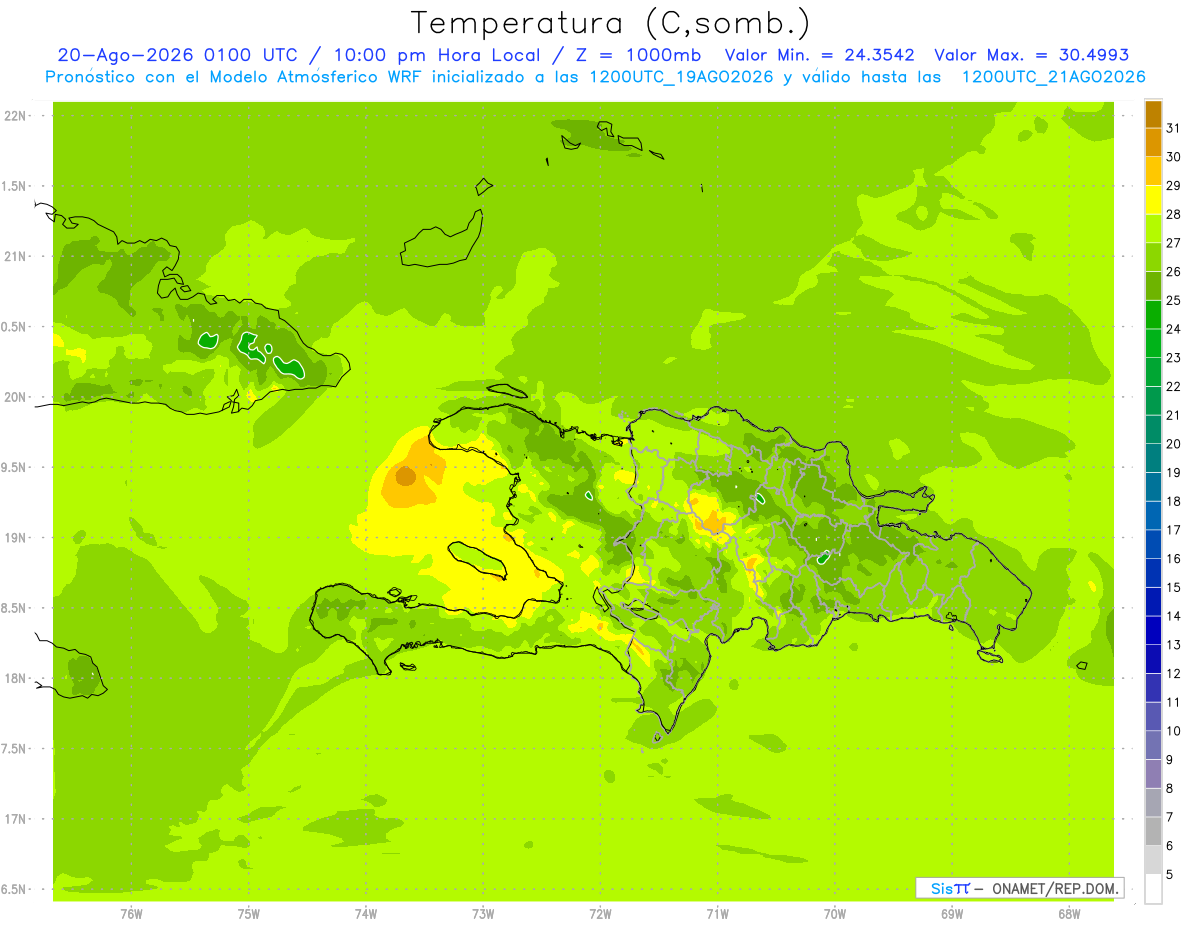Click the "70W" longitude axis label
This screenshot has width=1200, height=927.
coord(835,913)
